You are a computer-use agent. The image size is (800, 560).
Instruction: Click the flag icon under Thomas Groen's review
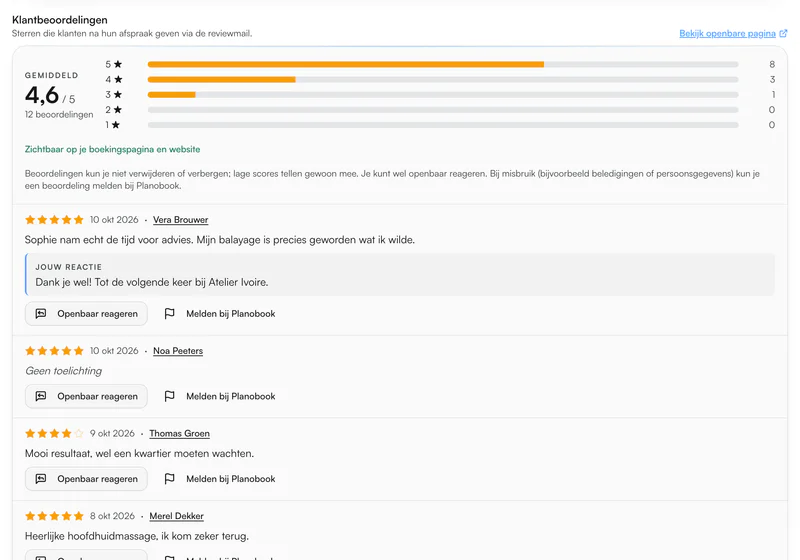coord(169,479)
